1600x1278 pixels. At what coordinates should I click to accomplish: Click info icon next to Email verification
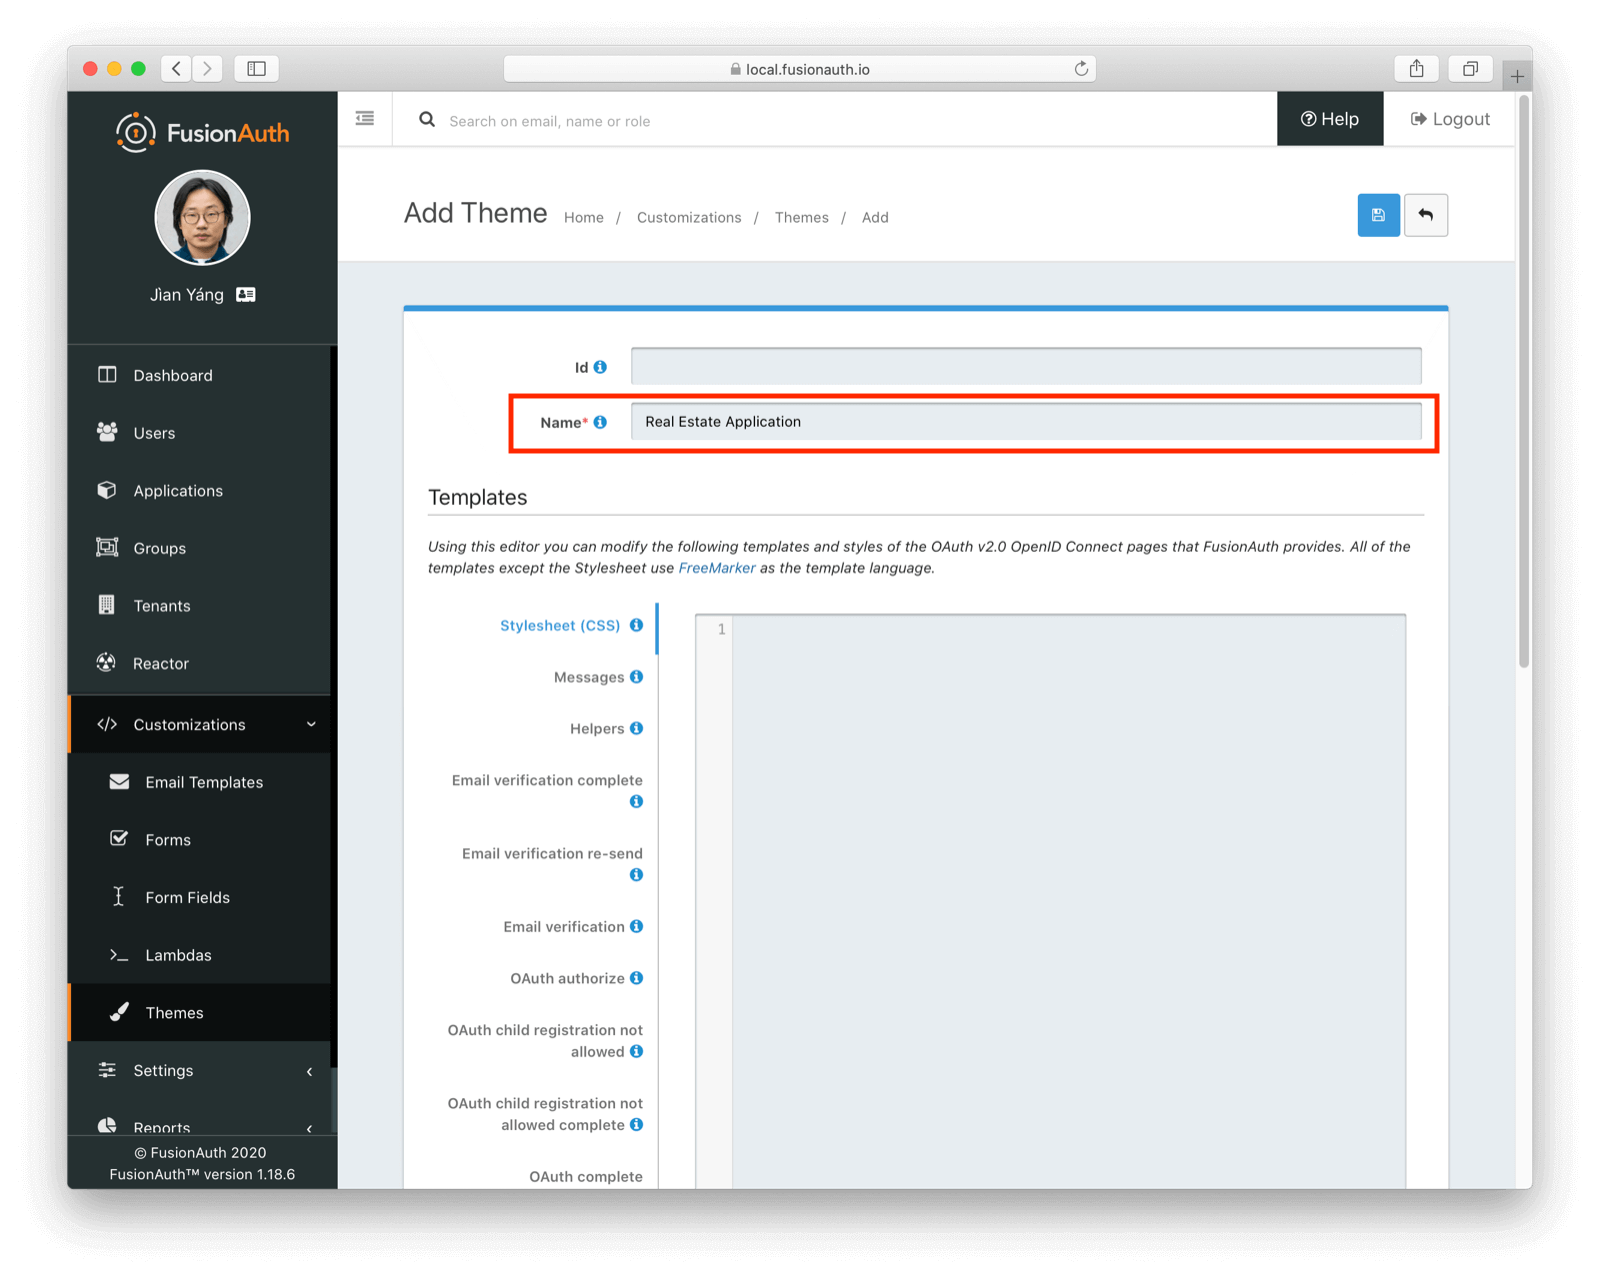click(x=636, y=926)
